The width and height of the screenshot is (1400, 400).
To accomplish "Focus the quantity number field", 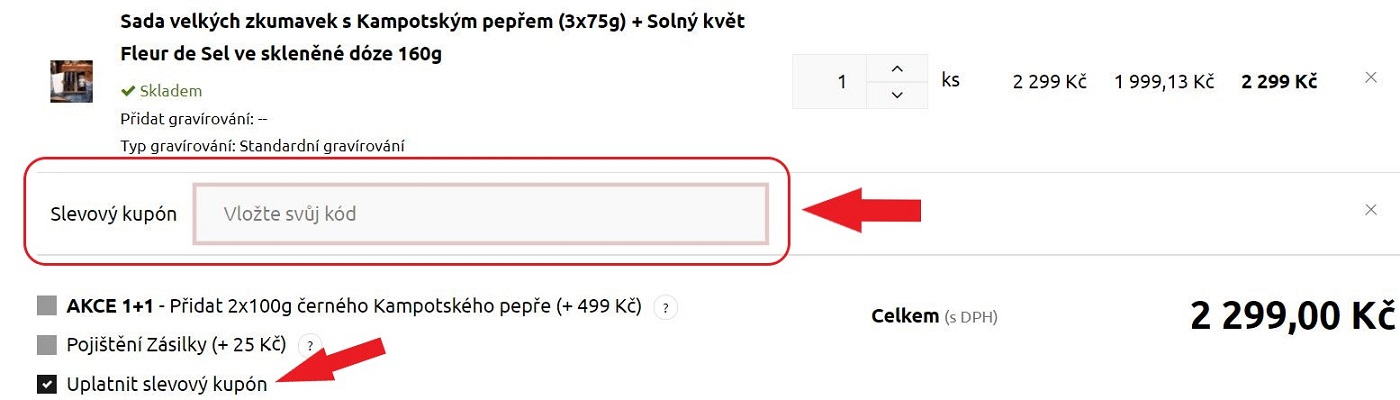I will pyautogui.click(x=829, y=81).
